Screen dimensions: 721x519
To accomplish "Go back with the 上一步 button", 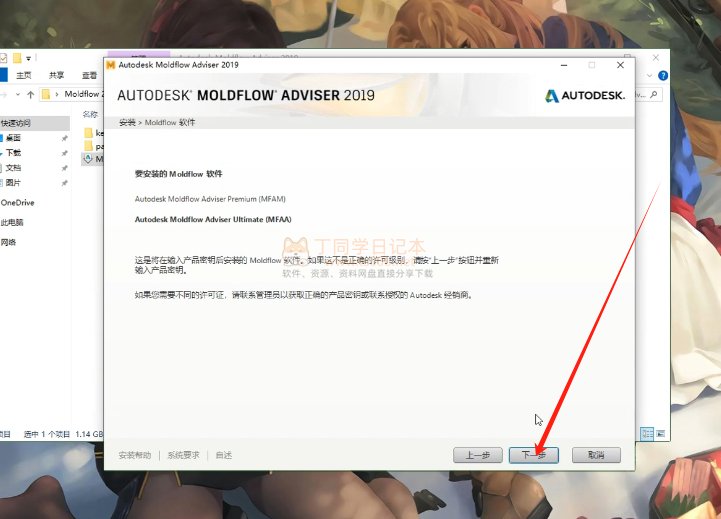I will 477,455.
